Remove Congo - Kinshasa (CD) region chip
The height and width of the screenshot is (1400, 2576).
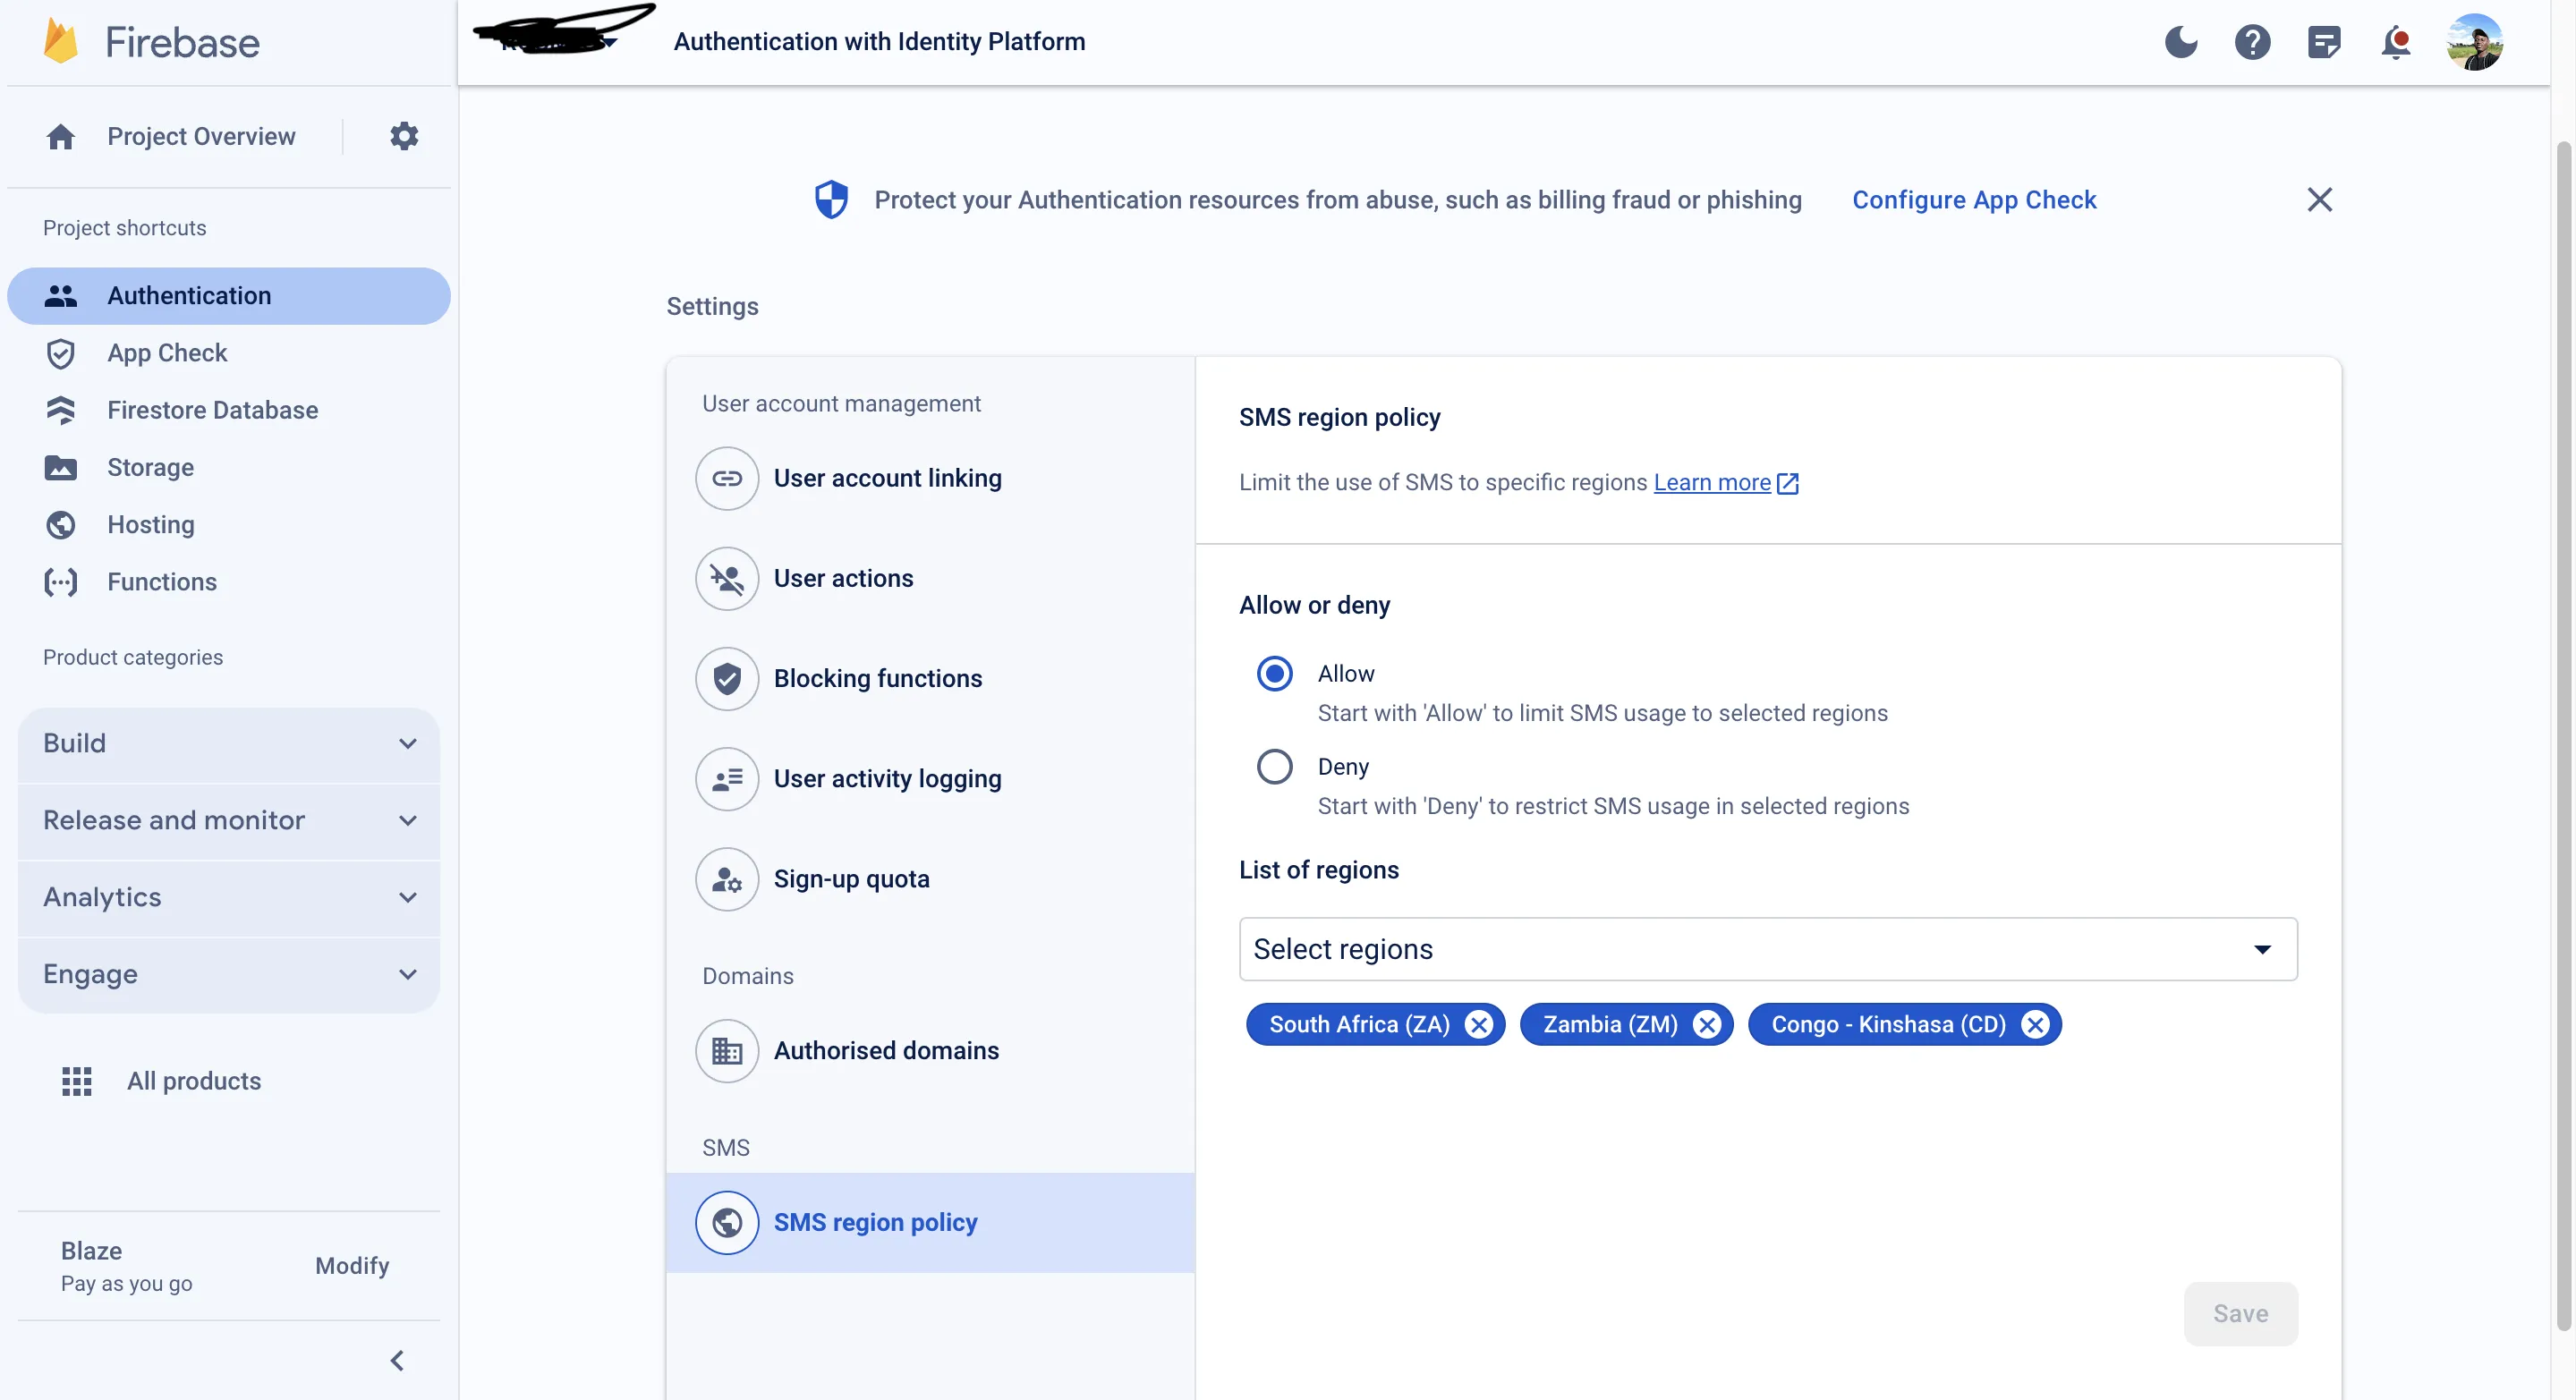2035,1024
